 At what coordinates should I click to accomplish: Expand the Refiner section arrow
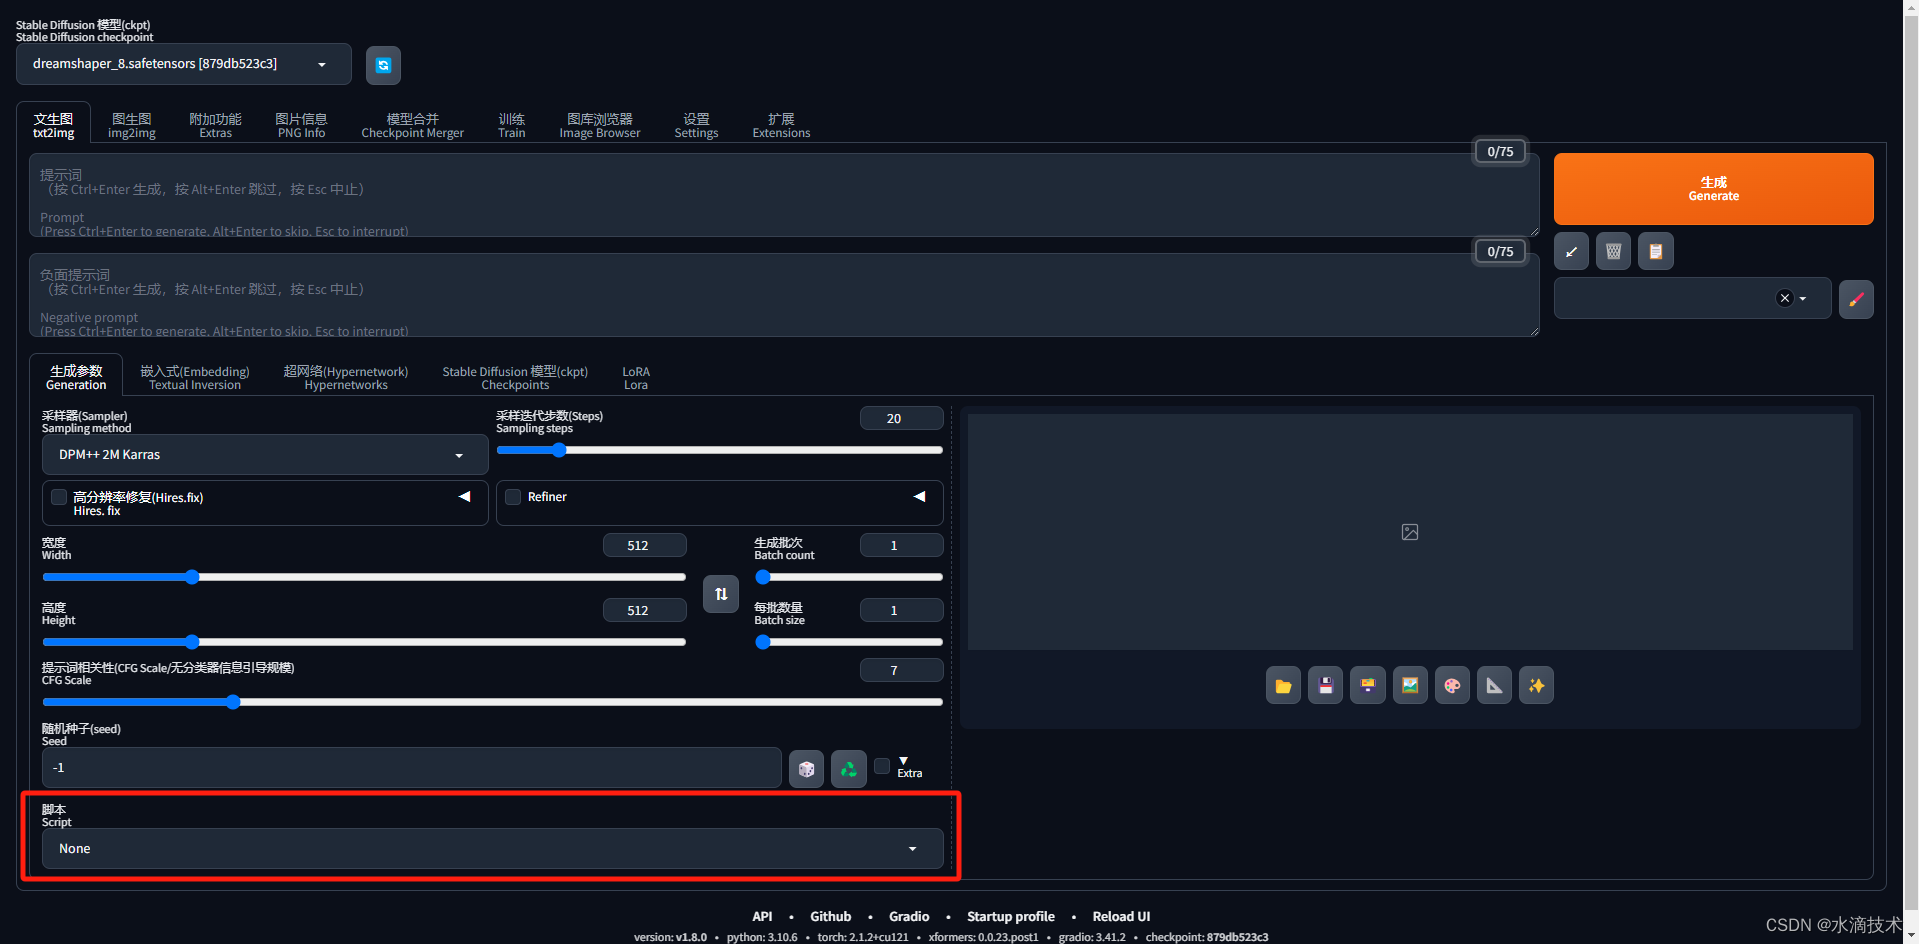pos(919,497)
